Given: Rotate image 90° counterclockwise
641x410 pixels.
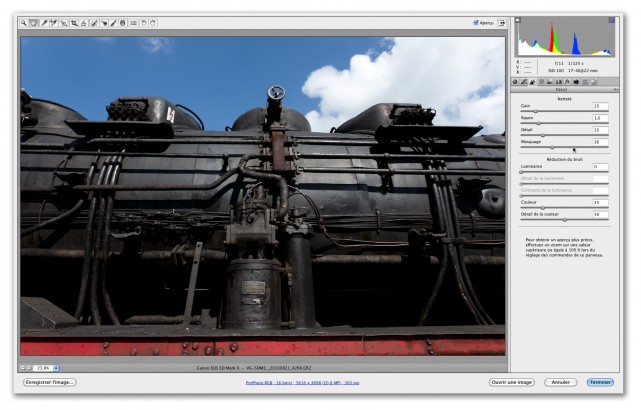Looking at the screenshot, I should click(143, 23).
